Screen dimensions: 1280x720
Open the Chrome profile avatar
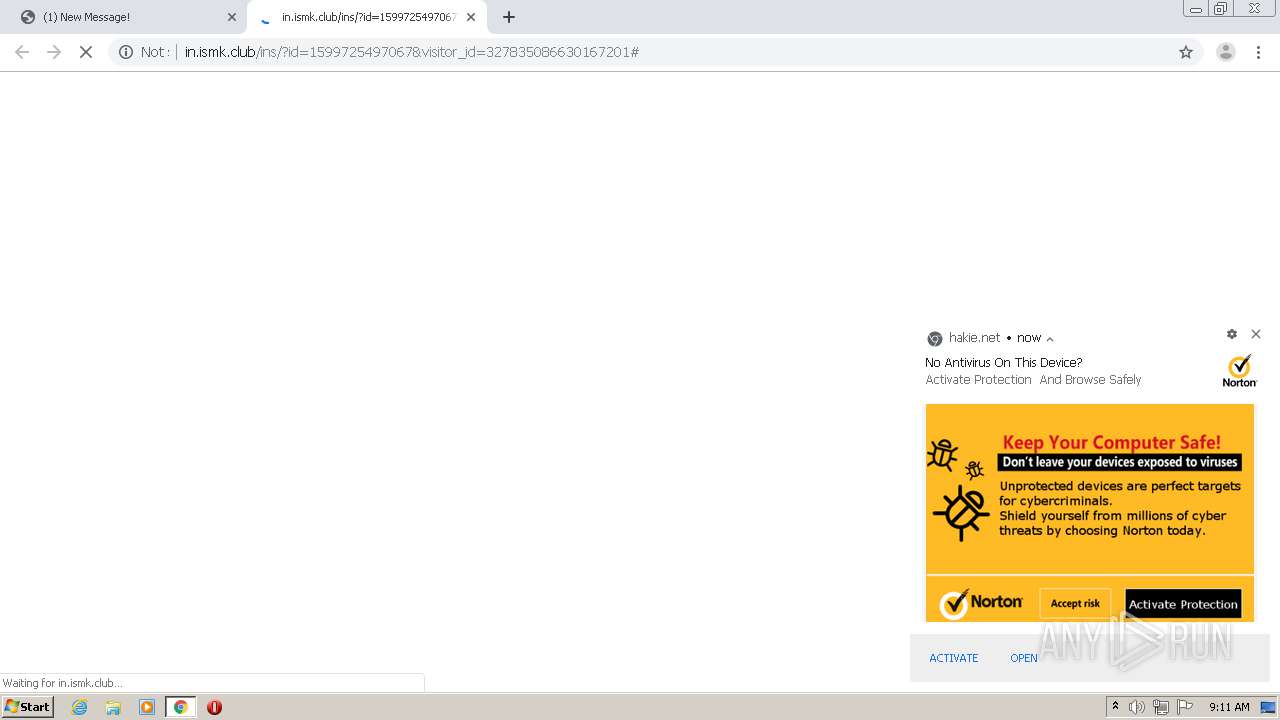tap(1225, 52)
